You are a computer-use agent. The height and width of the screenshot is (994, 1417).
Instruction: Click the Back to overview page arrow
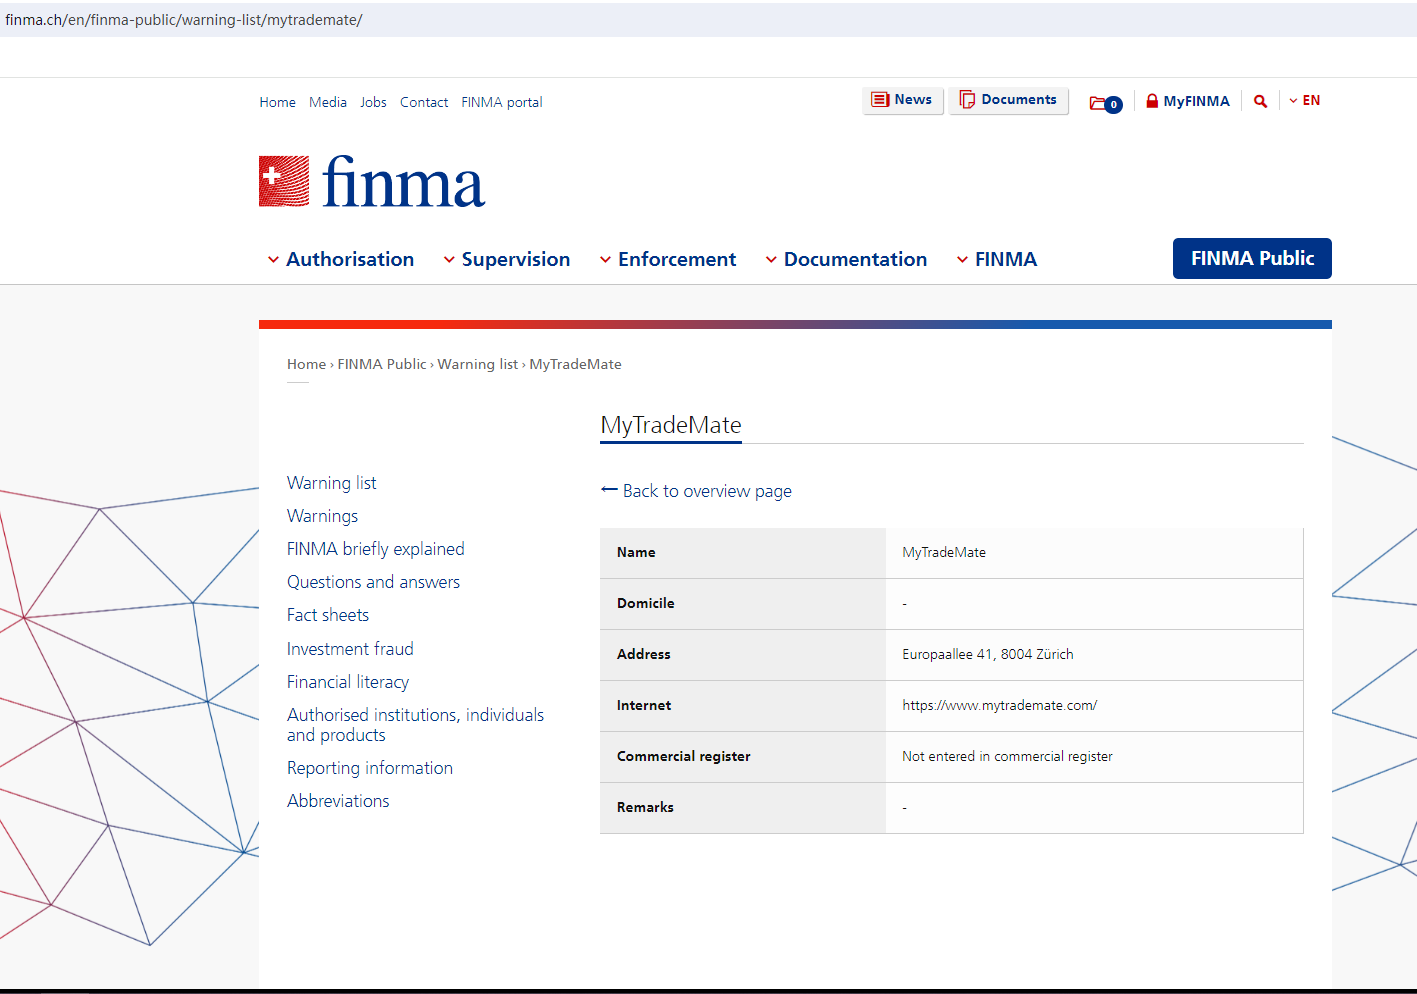pyautogui.click(x=609, y=490)
